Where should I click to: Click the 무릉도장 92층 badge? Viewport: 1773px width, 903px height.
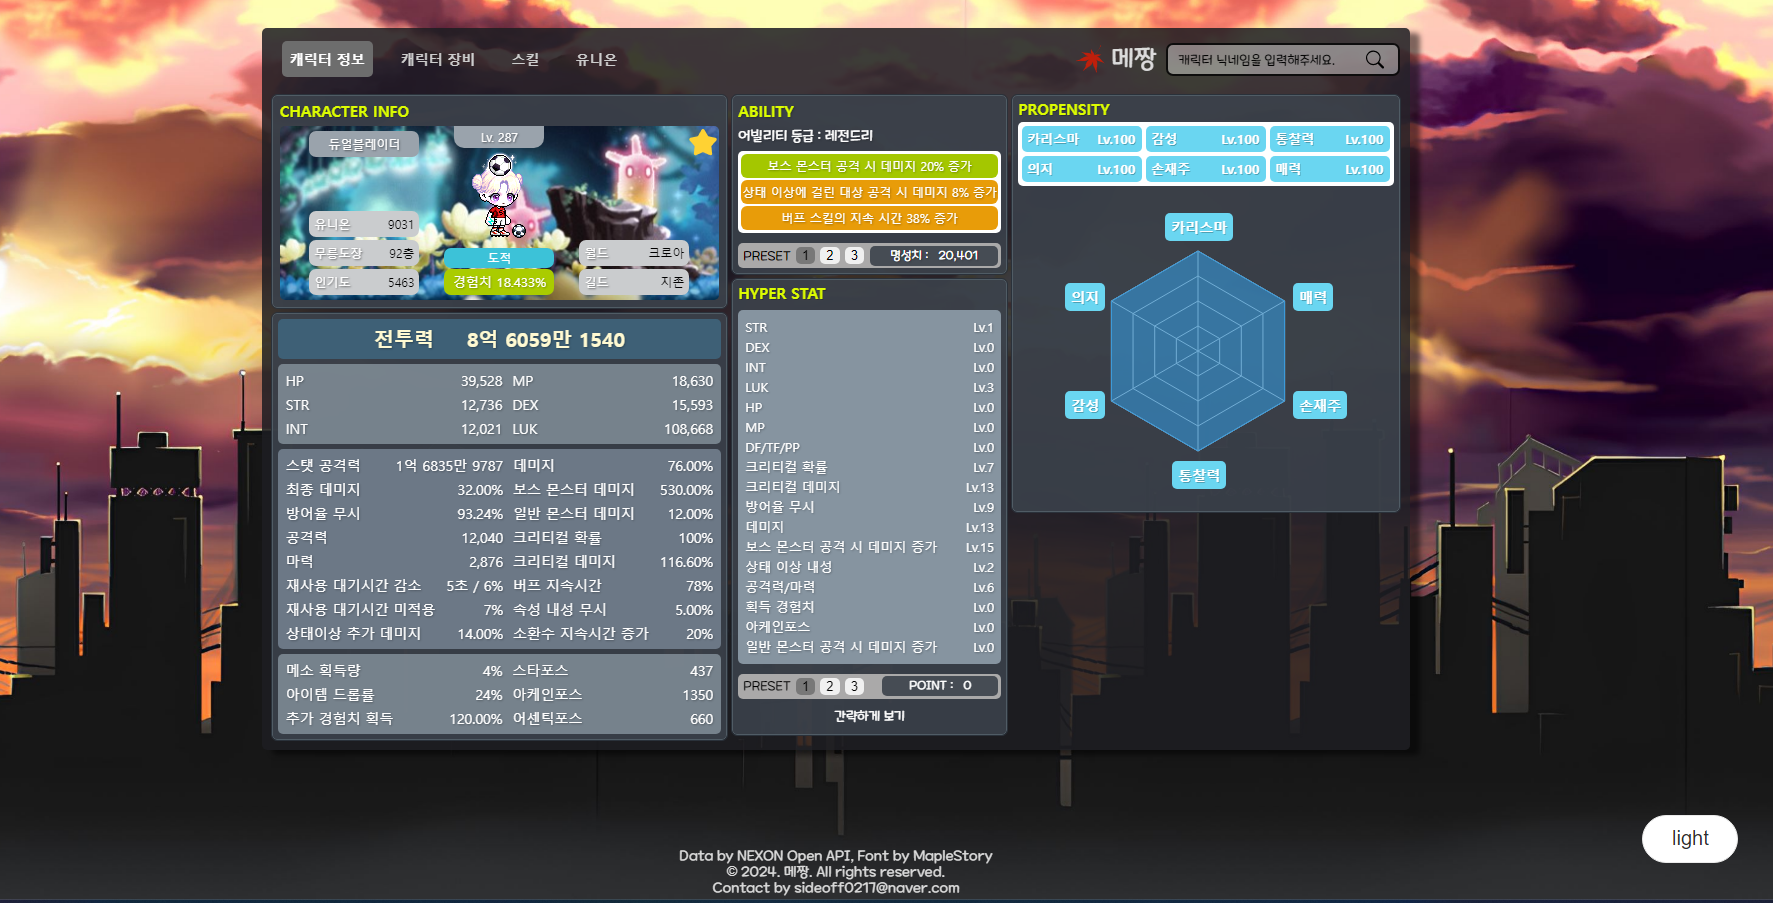pyautogui.click(x=364, y=254)
